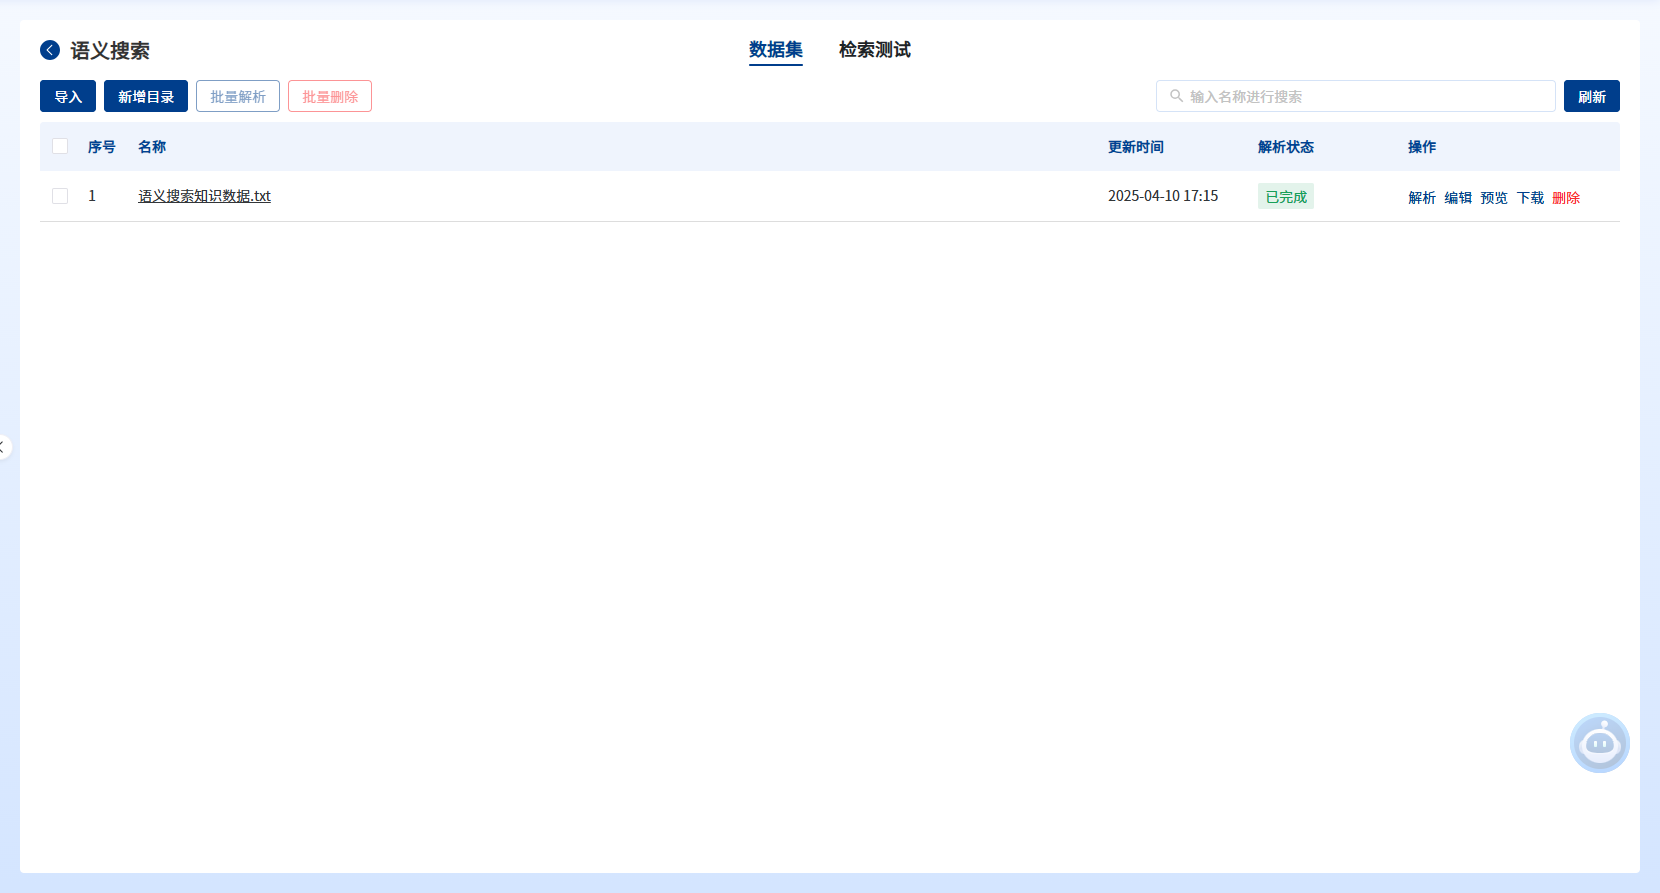Tick the checkbox for row 1
Screen dimensions: 1660x893
60,196
